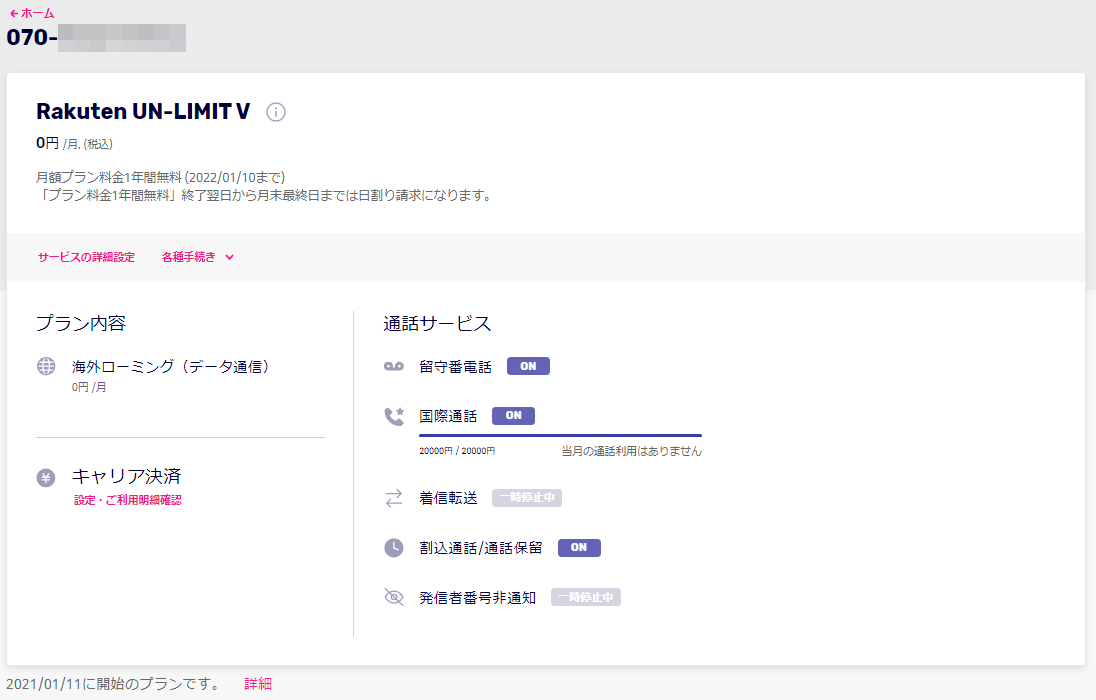Open 設定・ご利用明細確認 link
The height and width of the screenshot is (700, 1096).
pyautogui.click(x=128, y=500)
